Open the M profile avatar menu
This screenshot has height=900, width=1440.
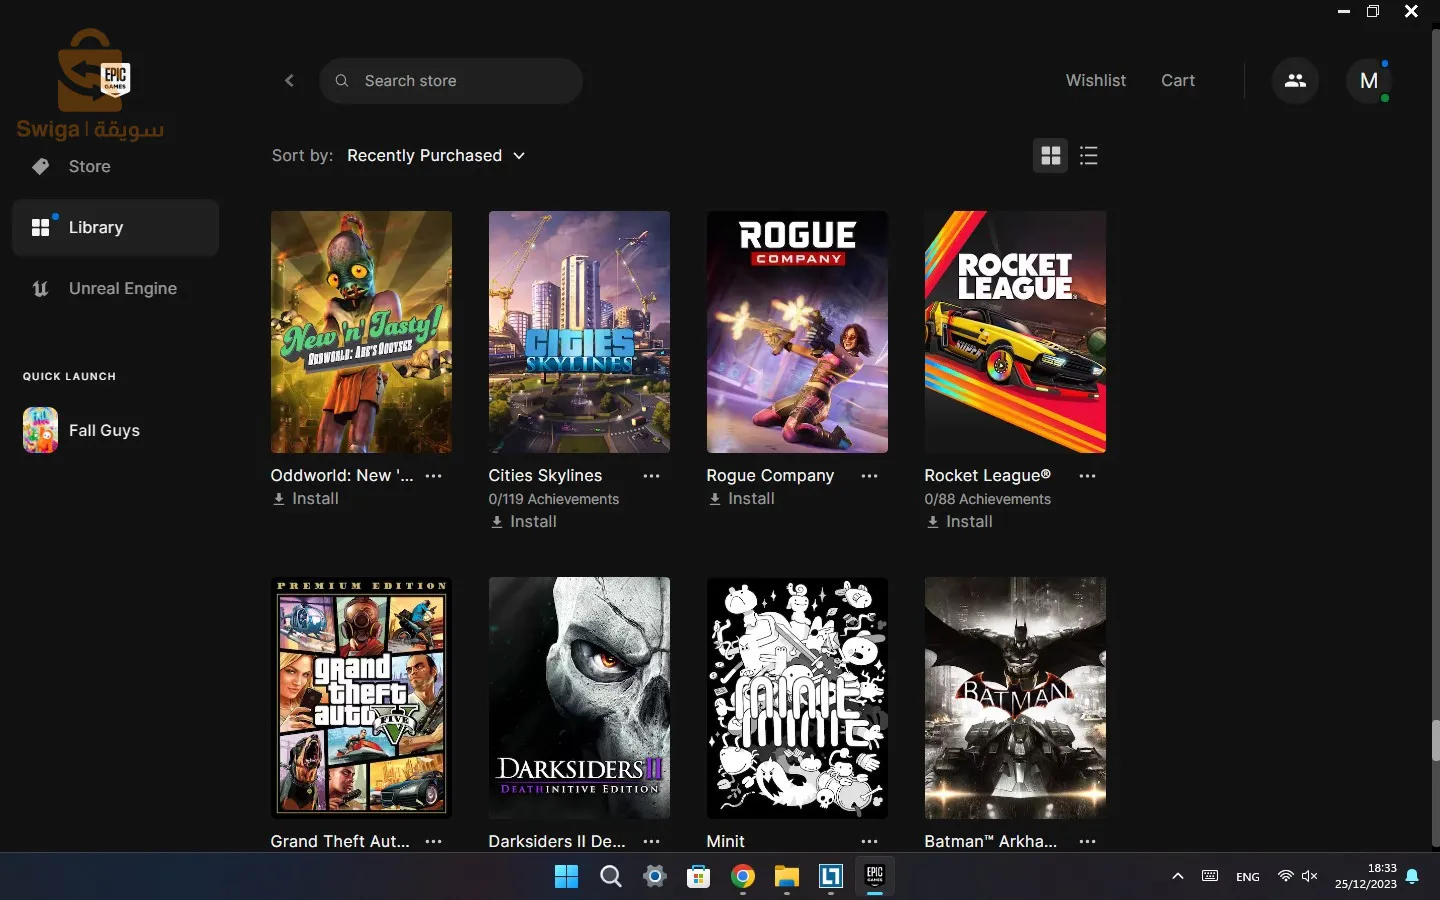point(1369,81)
